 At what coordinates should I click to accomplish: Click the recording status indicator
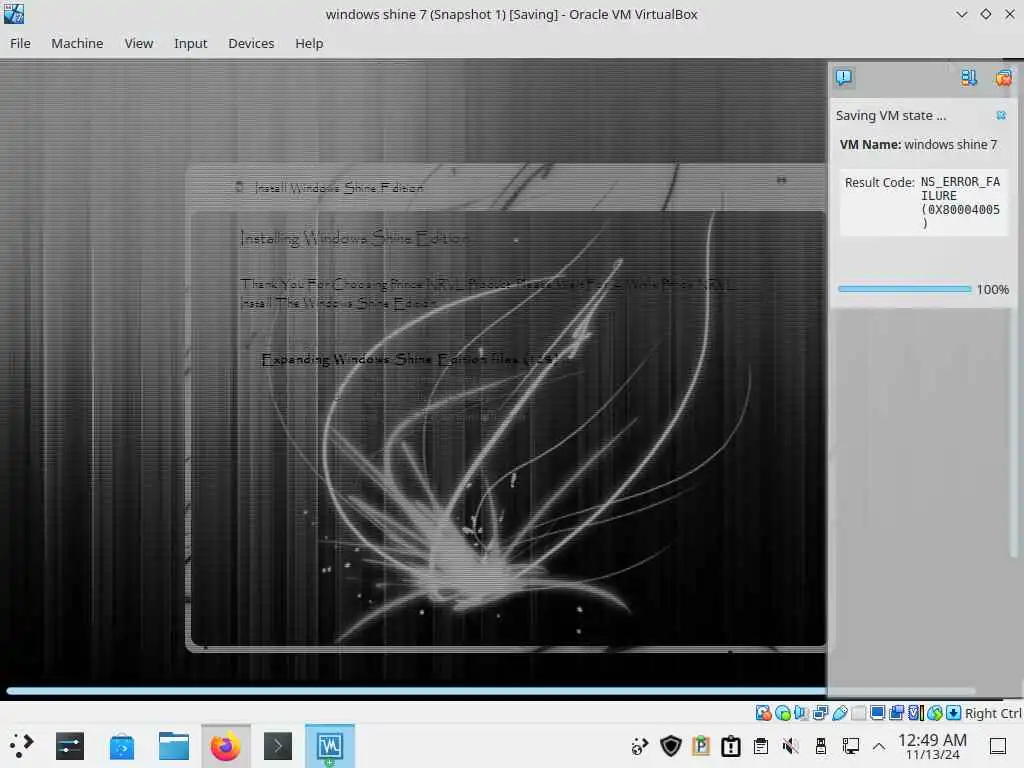897,712
